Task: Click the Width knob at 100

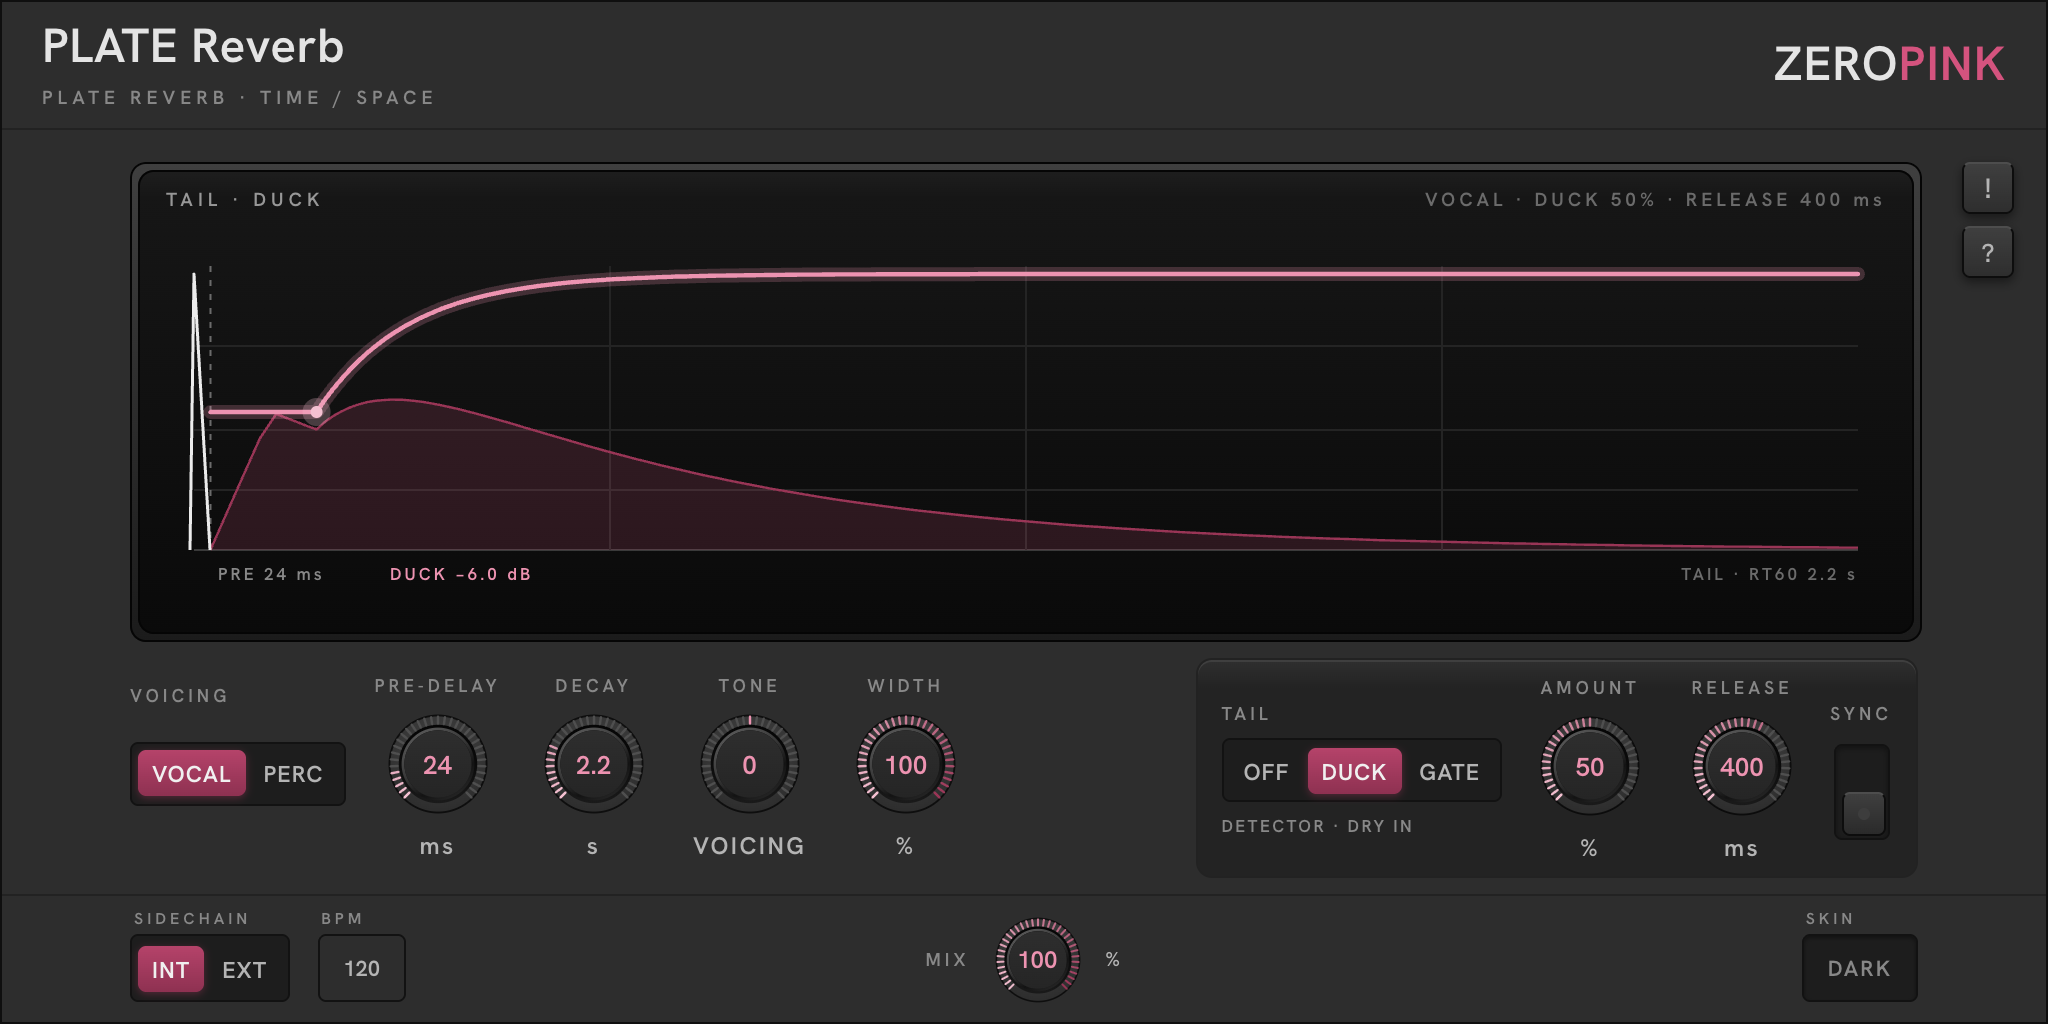Action: [905, 765]
